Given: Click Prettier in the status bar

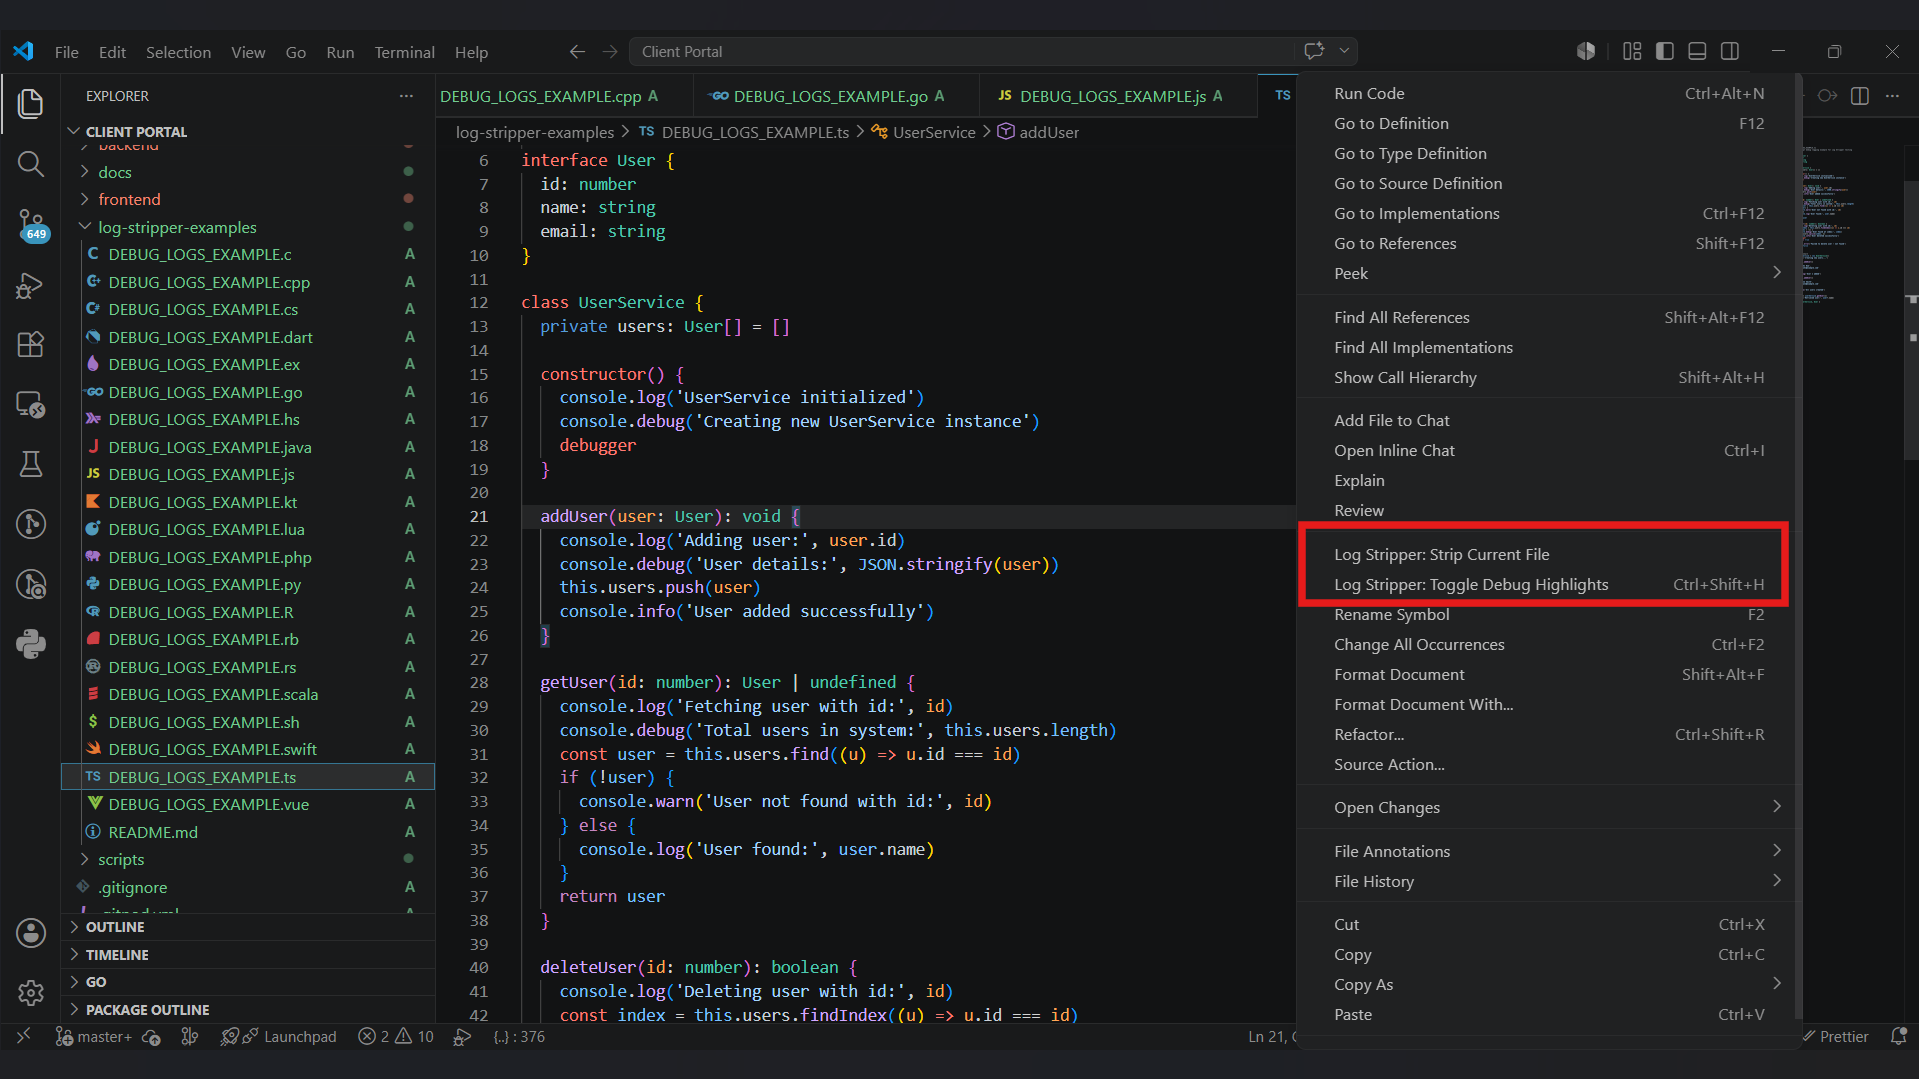Looking at the screenshot, I should coord(1834,1037).
